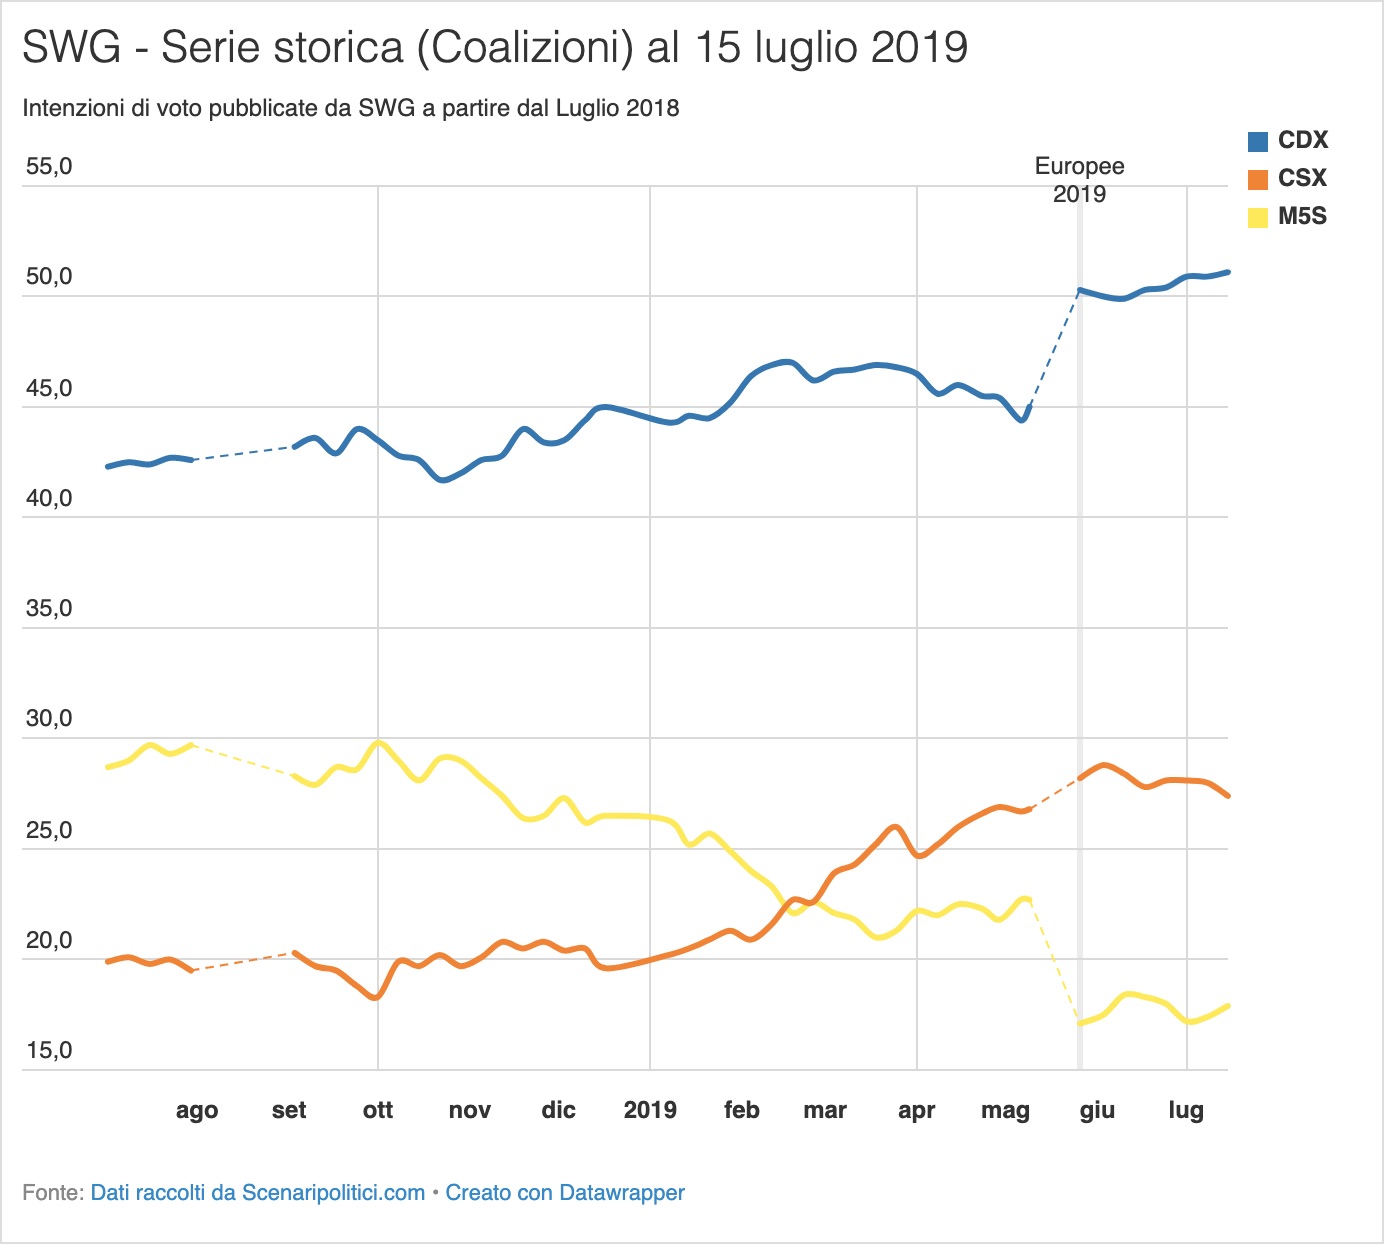Click the 30,0 y-axis value label
1384x1244 pixels.
[49, 719]
